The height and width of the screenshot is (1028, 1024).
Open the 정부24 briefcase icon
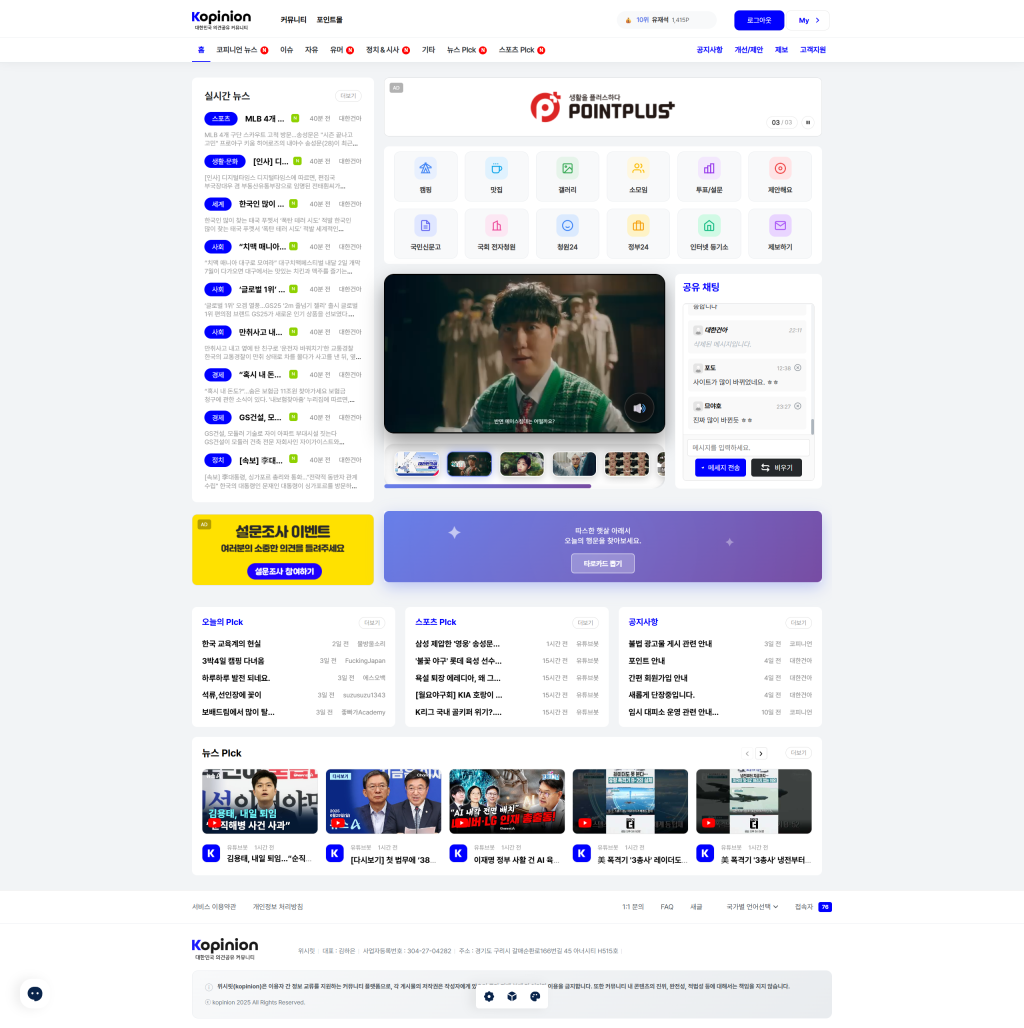click(x=638, y=226)
